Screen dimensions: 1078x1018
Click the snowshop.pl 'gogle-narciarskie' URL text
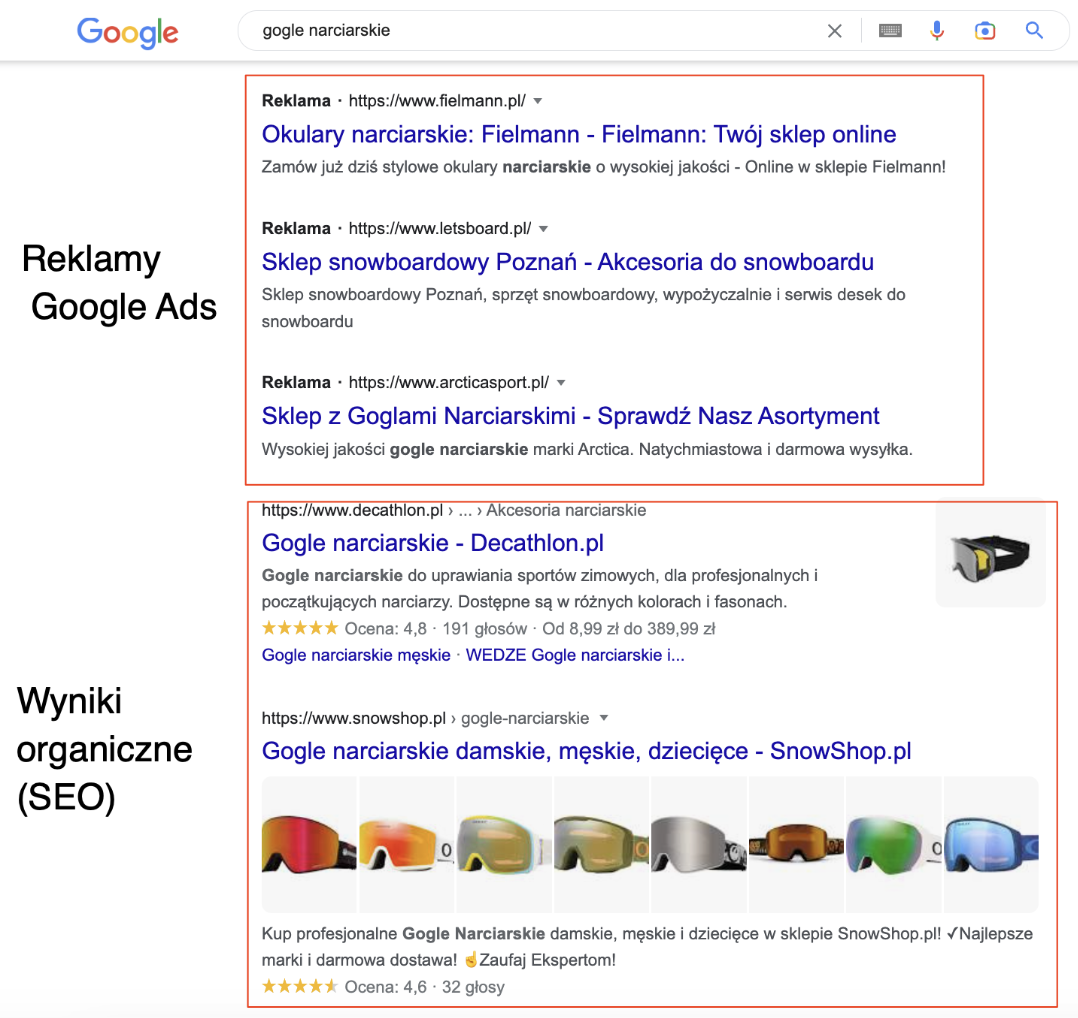tap(525, 718)
